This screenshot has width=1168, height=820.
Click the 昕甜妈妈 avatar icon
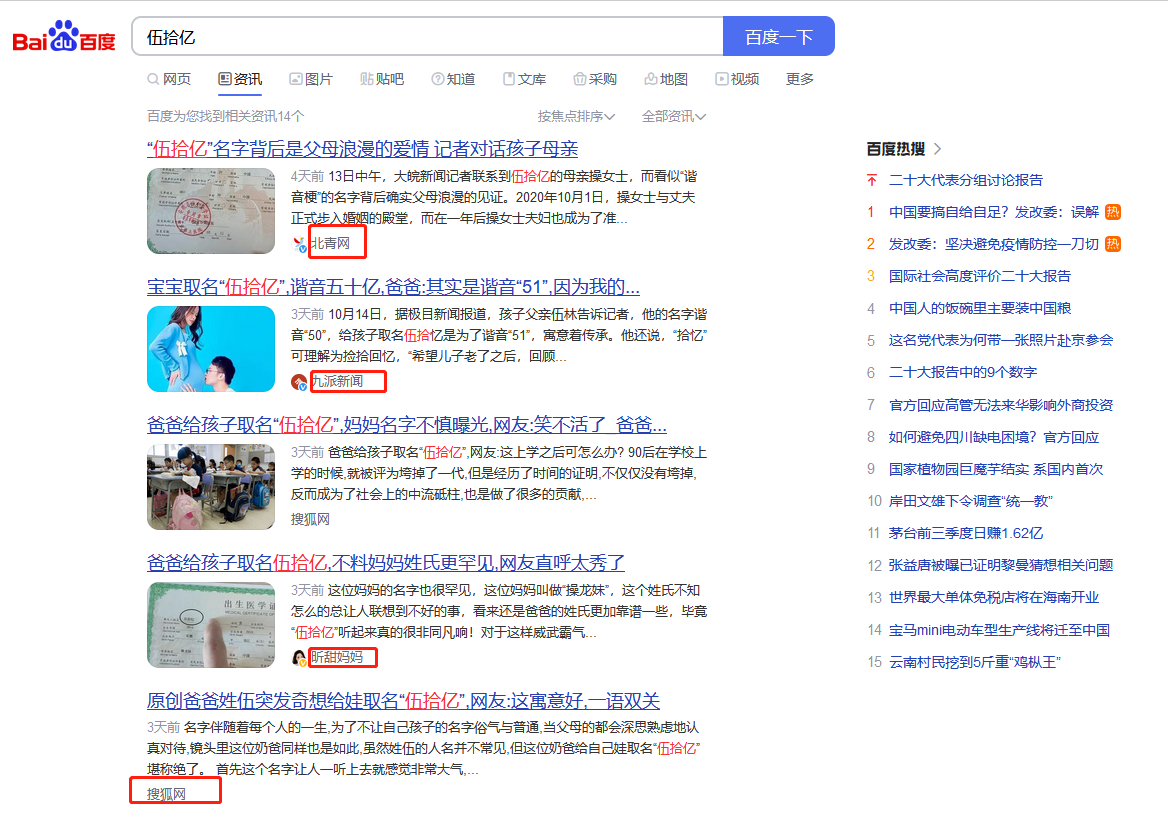[x=299, y=658]
